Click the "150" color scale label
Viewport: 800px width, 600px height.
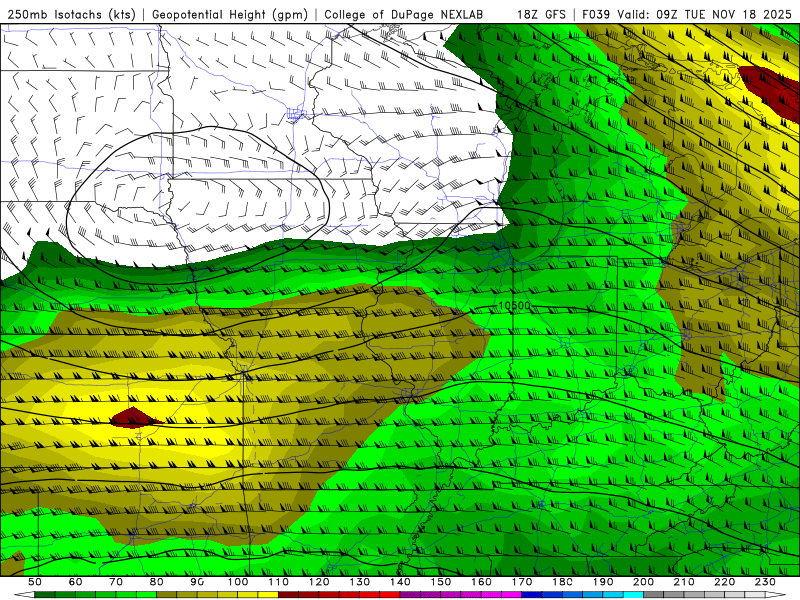point(441,582)
